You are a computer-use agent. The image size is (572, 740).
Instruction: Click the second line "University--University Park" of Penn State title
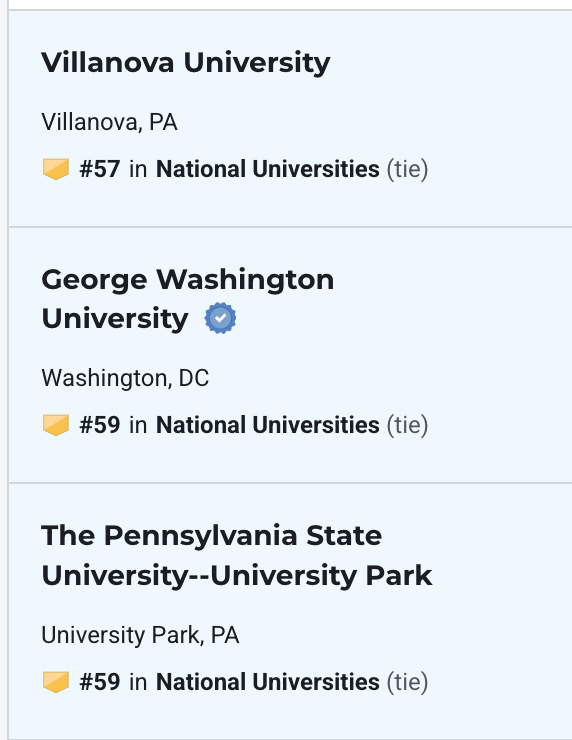point(237,576)
